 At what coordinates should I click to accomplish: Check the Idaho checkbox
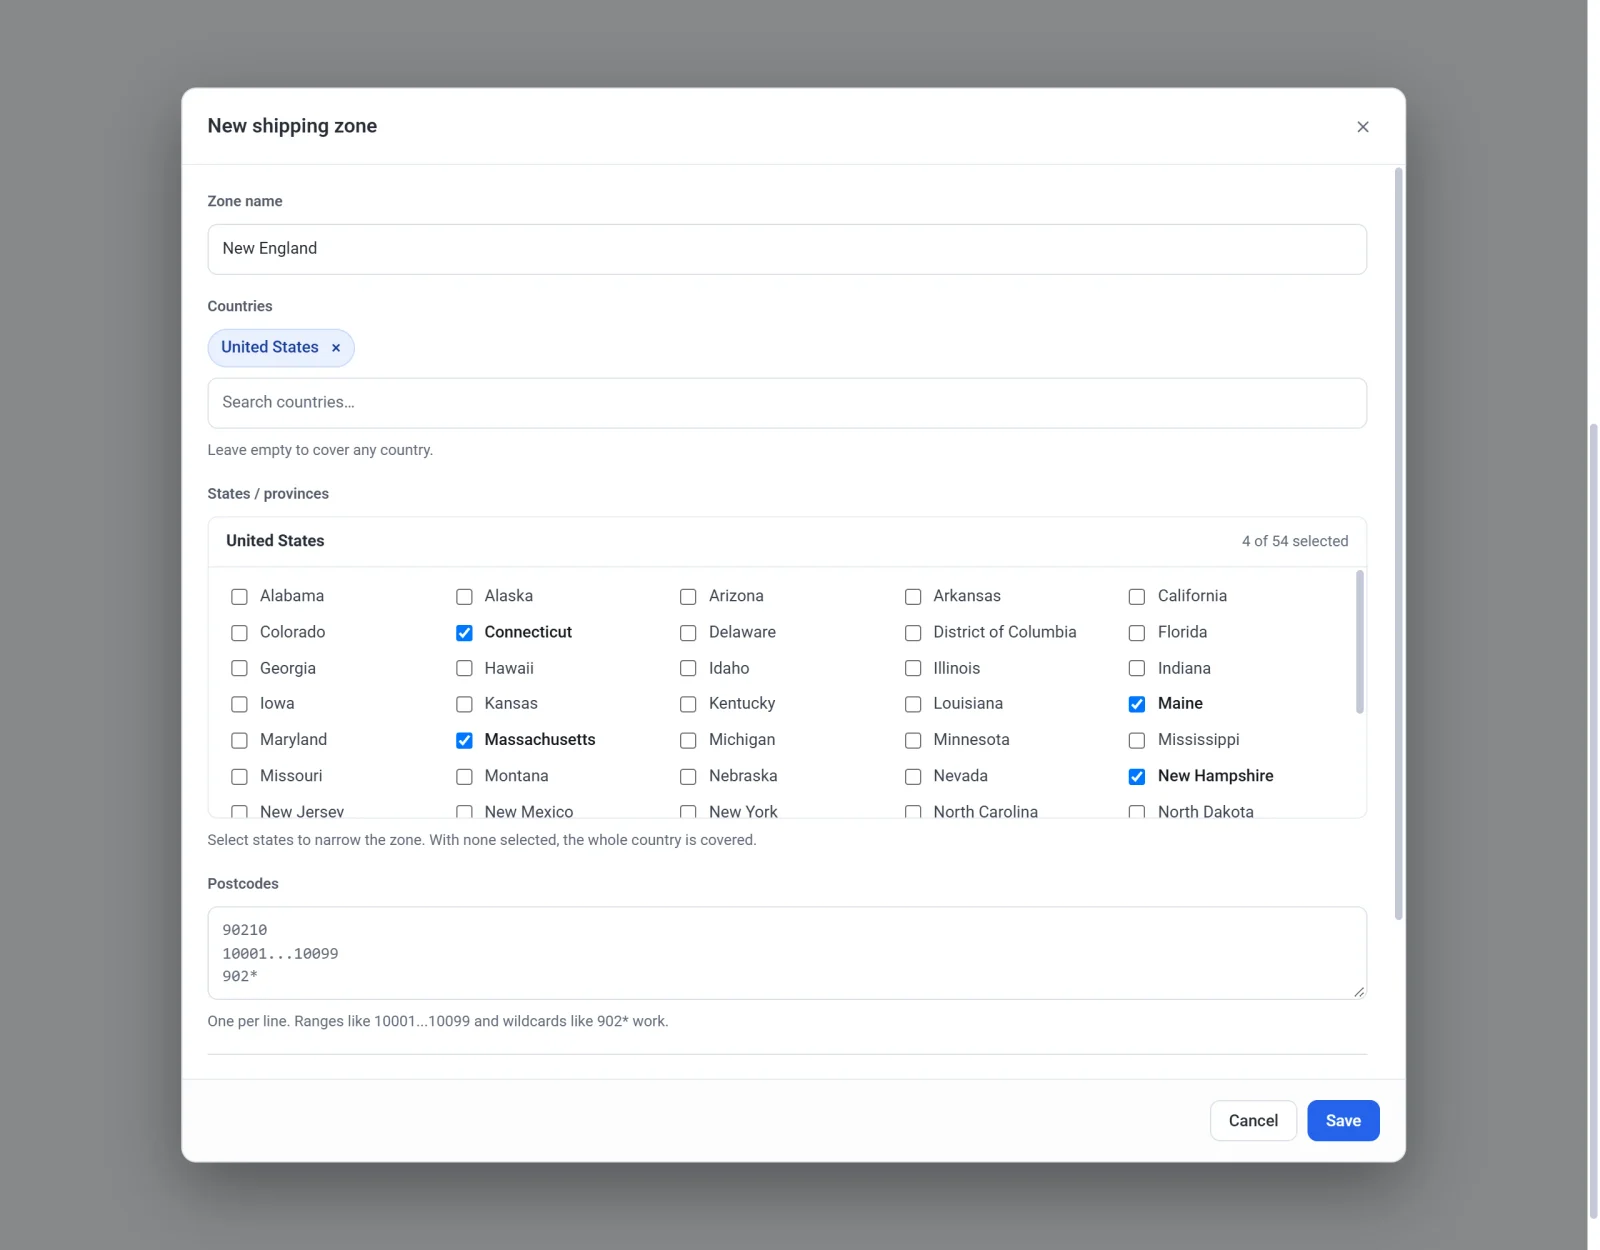[688, 668]
